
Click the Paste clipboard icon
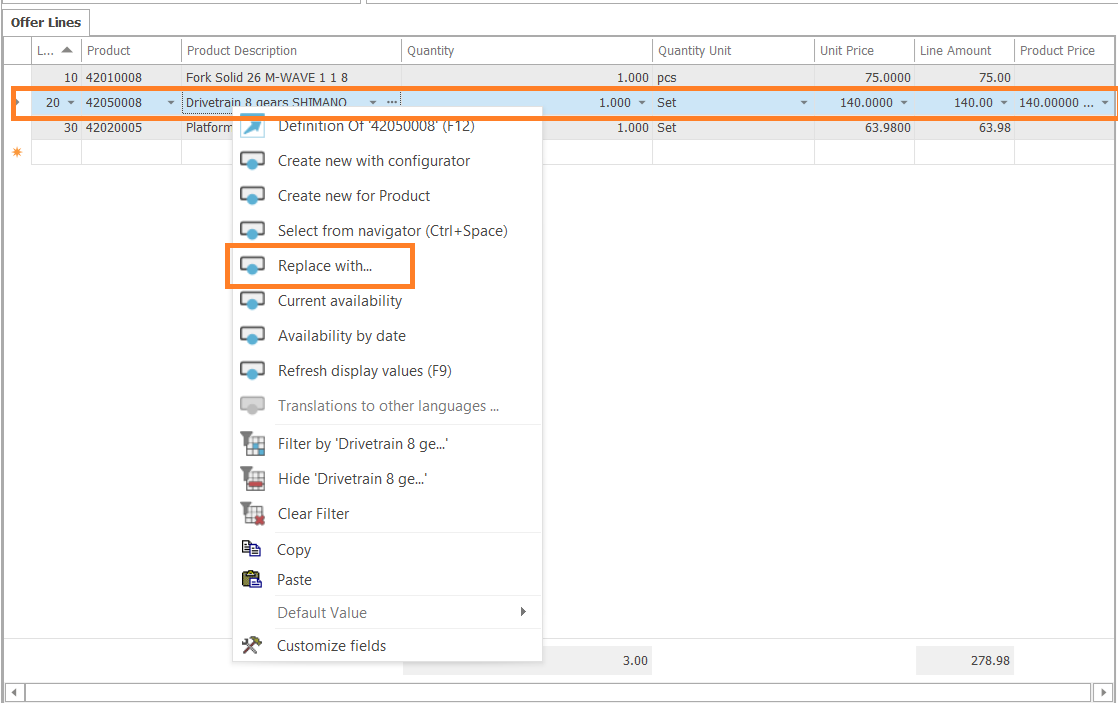[x=252, y=580]
